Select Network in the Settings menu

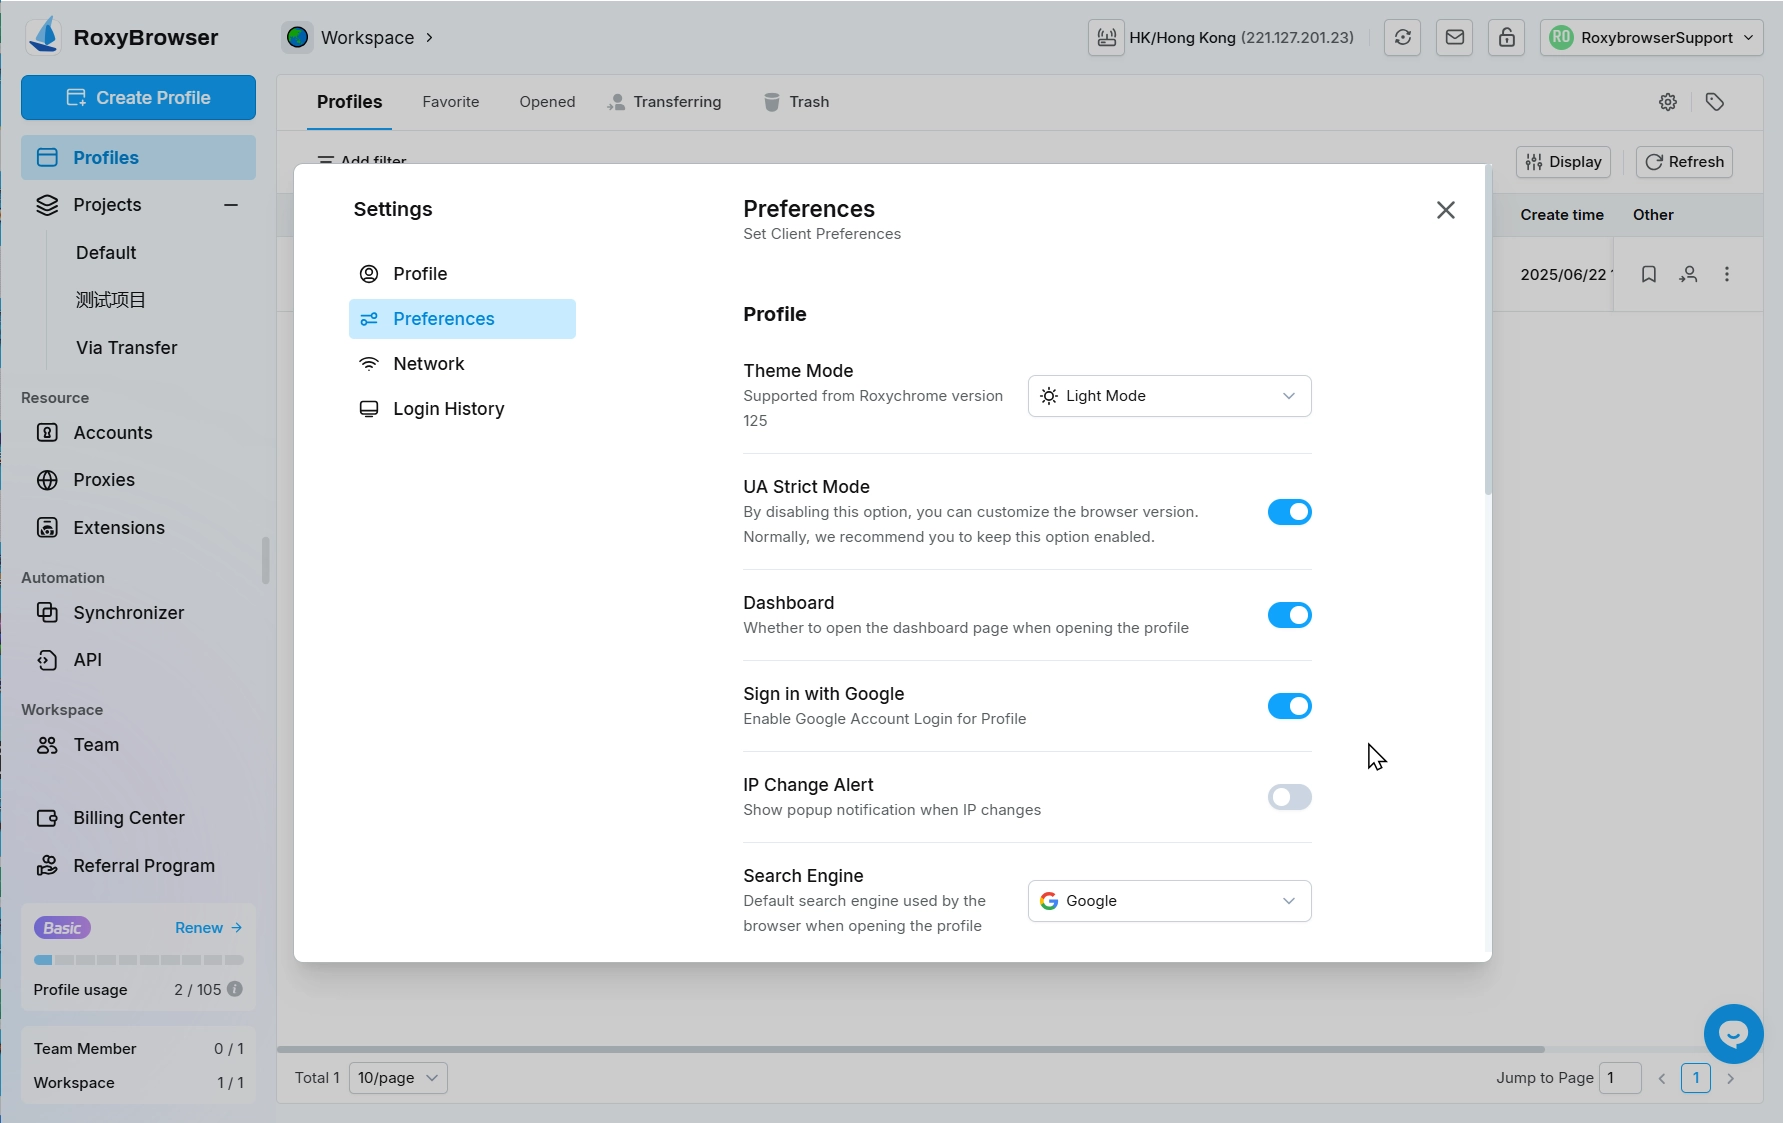428,364
